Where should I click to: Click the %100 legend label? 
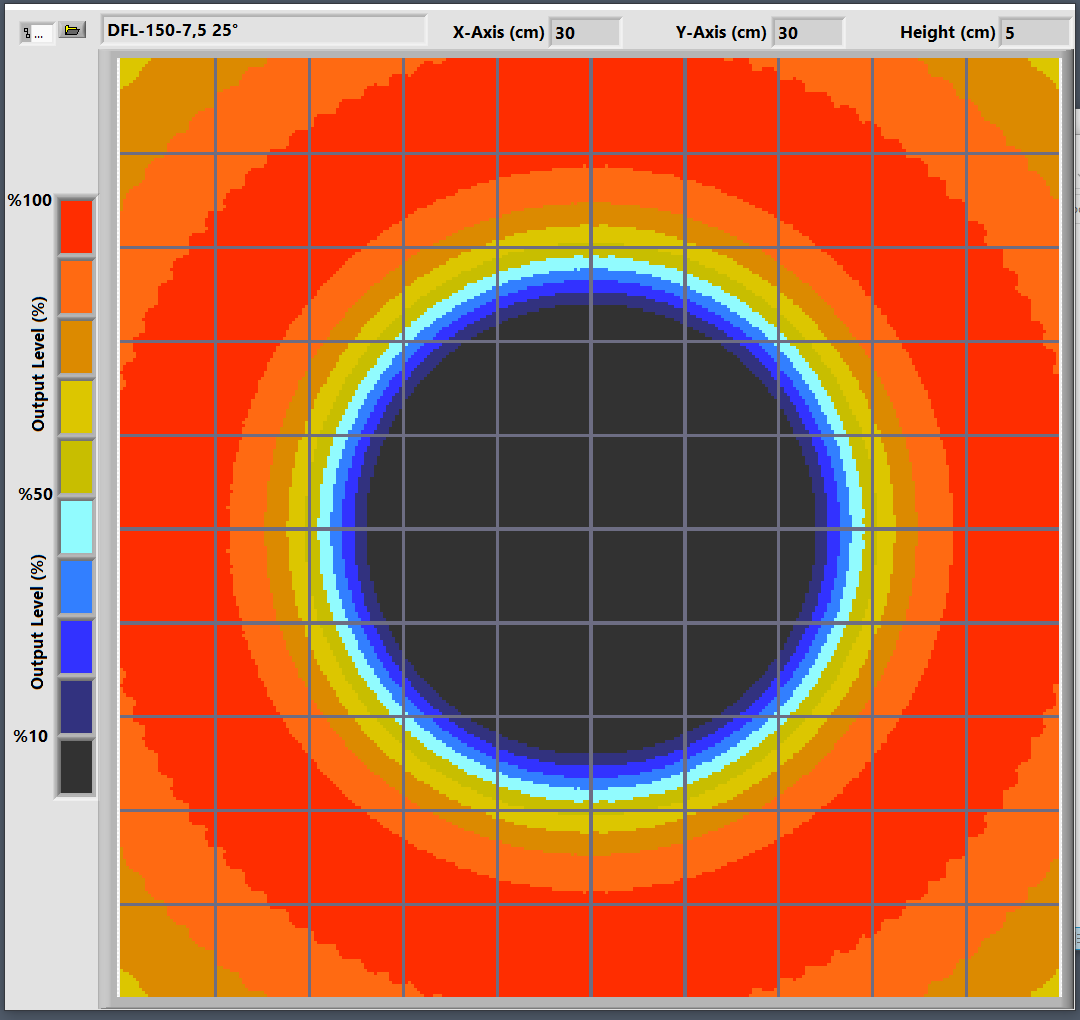pos(29,200)
